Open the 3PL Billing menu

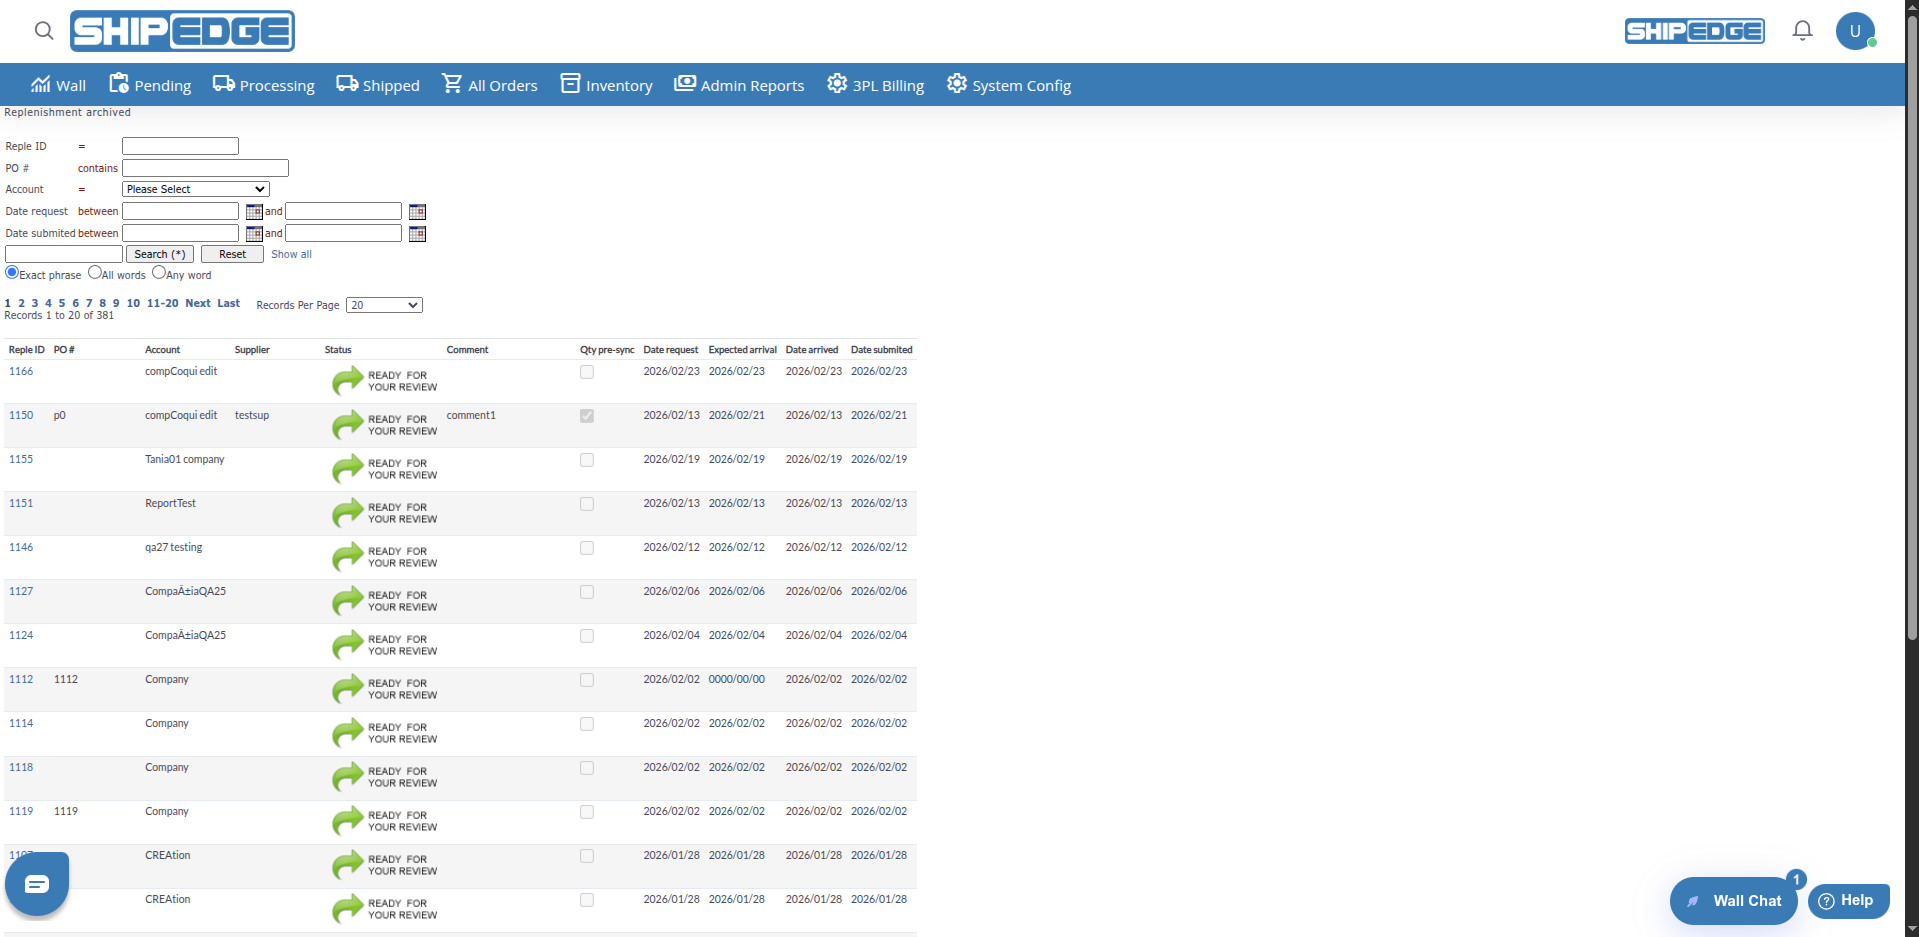[875, 85]
